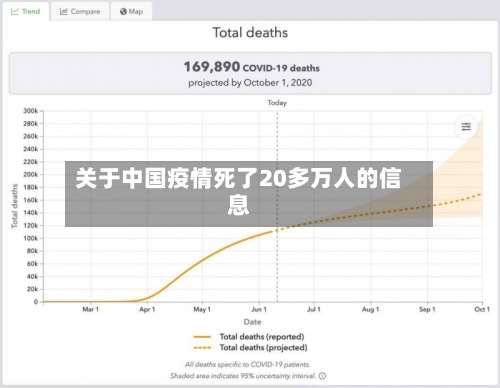Click the 100k y-axis label
Image resolution: width=500 pixels, height=388 pixels.
(31, 238)
